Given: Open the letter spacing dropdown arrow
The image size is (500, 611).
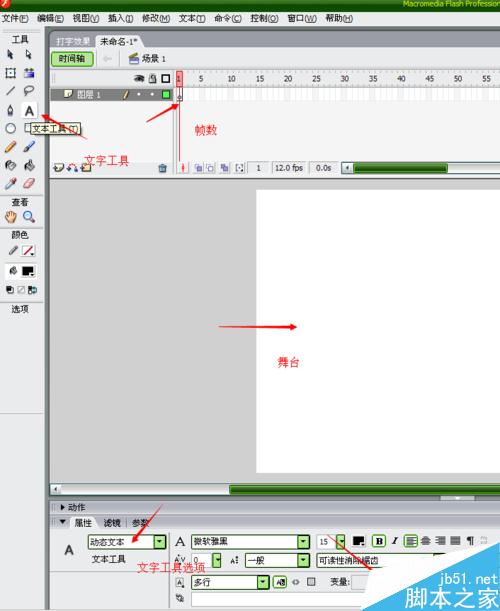Looking at the screenshot, I should coord(217,560).
